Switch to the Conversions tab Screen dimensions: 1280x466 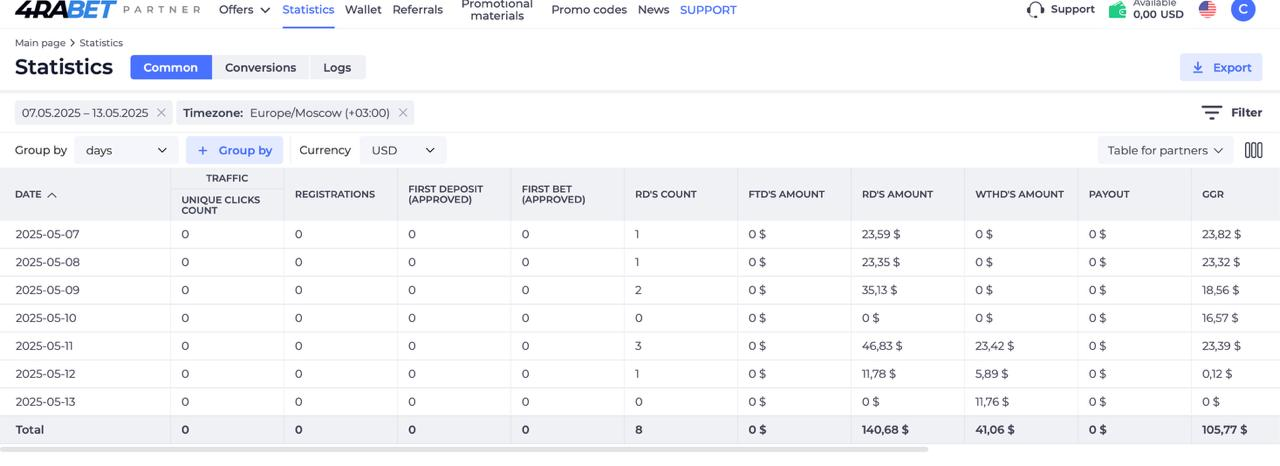tap(260, 67)
